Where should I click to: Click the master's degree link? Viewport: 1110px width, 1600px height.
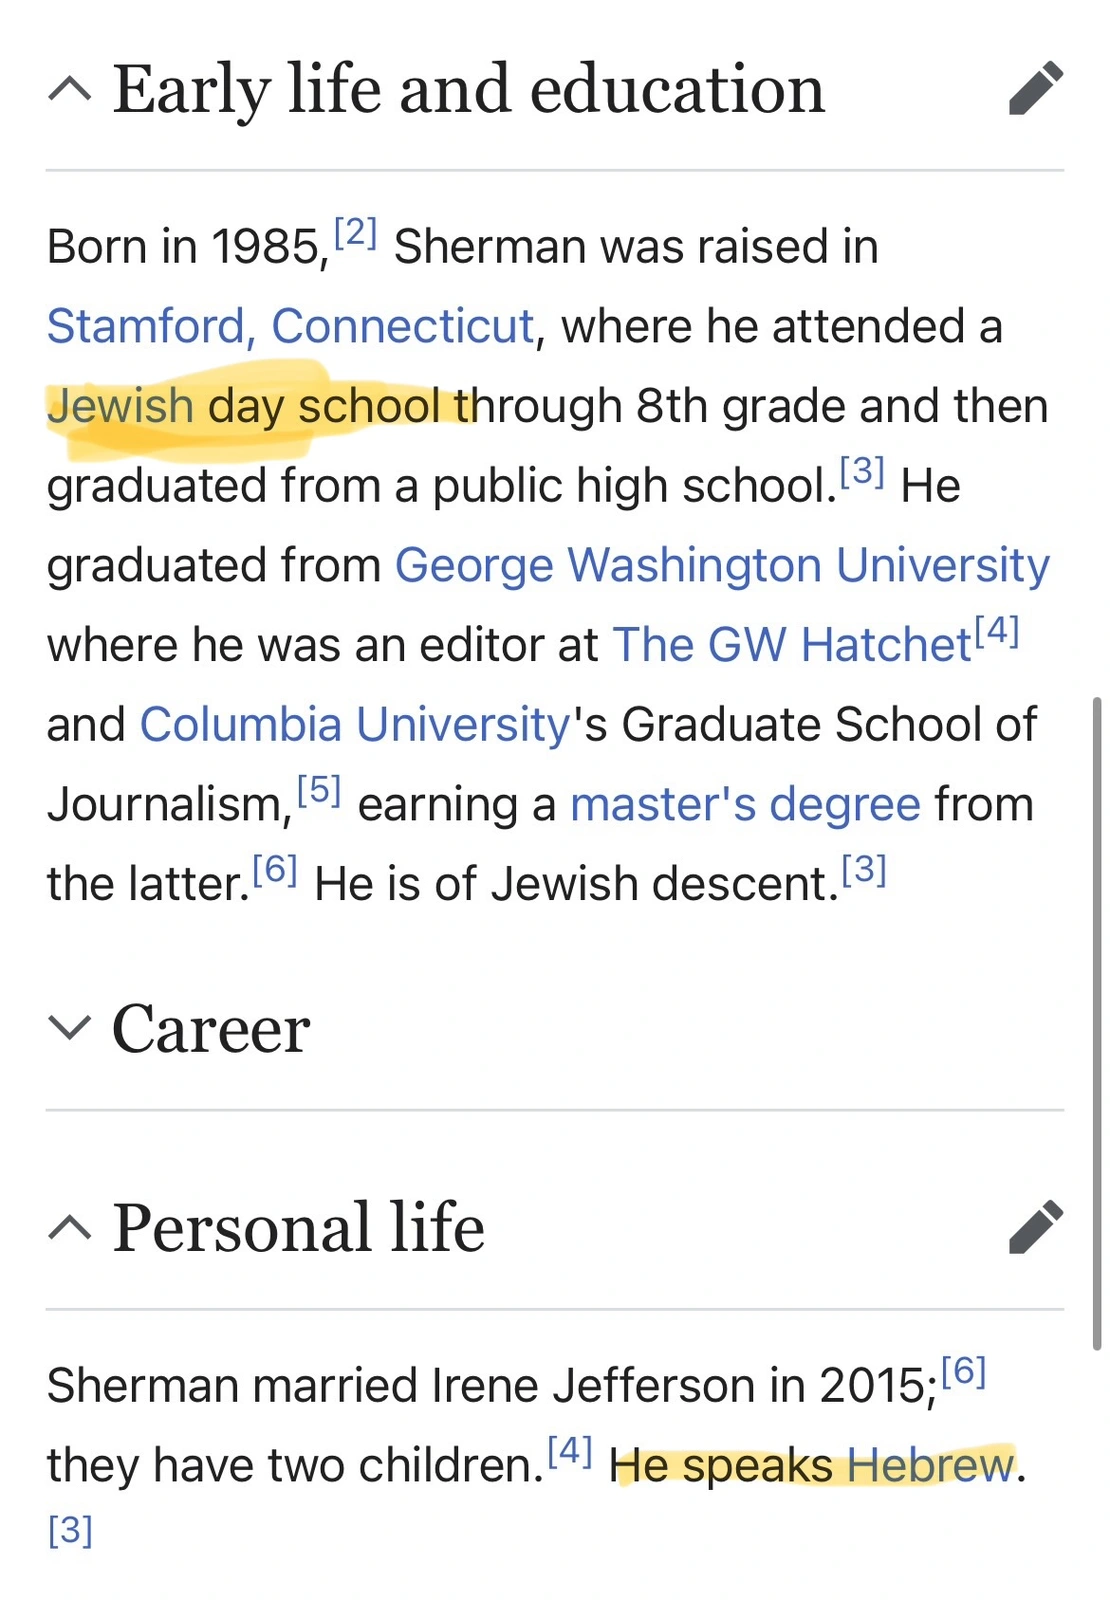745,804
